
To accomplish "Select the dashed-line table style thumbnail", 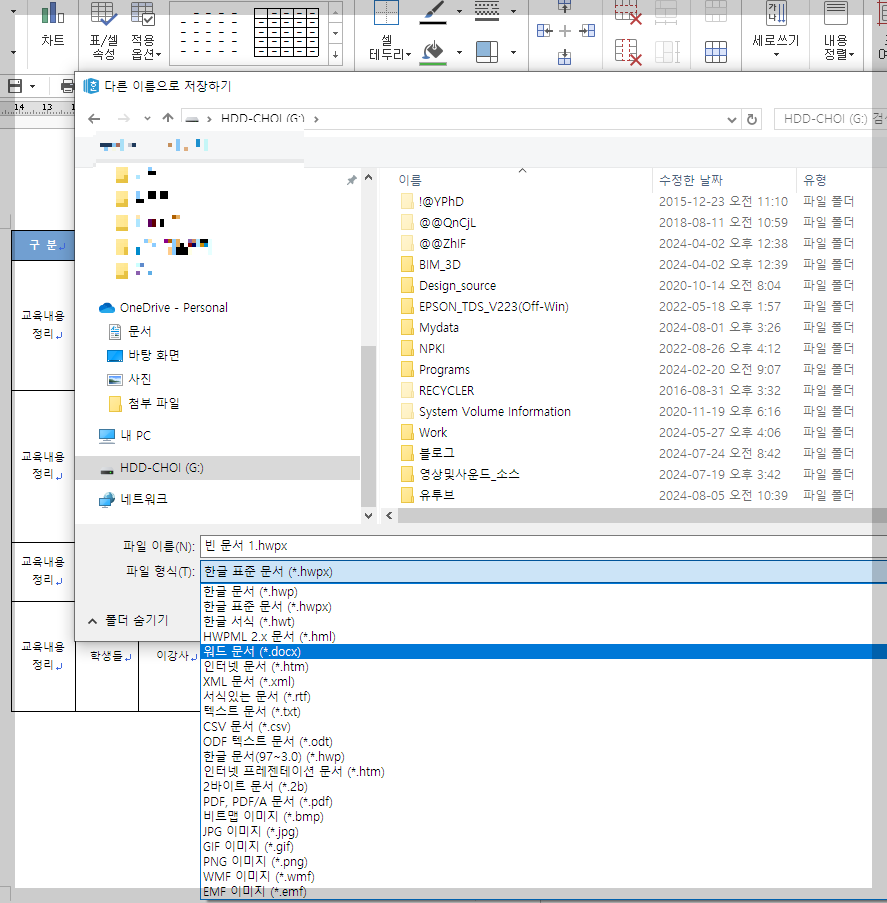I will (x=209, y=33).
